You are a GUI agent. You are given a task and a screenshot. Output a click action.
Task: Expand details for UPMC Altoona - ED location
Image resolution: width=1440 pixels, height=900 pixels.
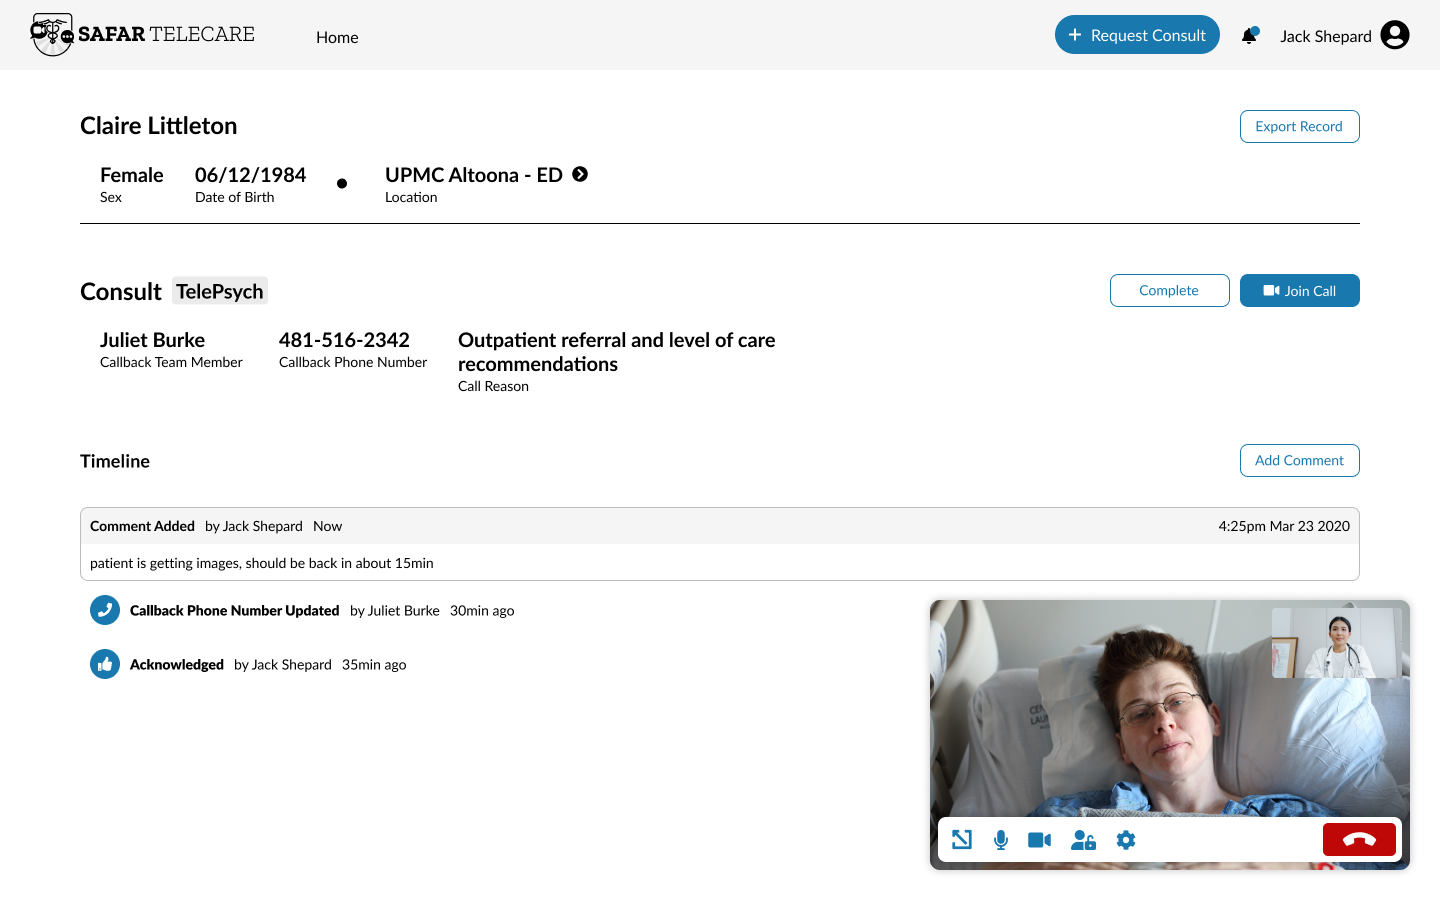[580, 173]
